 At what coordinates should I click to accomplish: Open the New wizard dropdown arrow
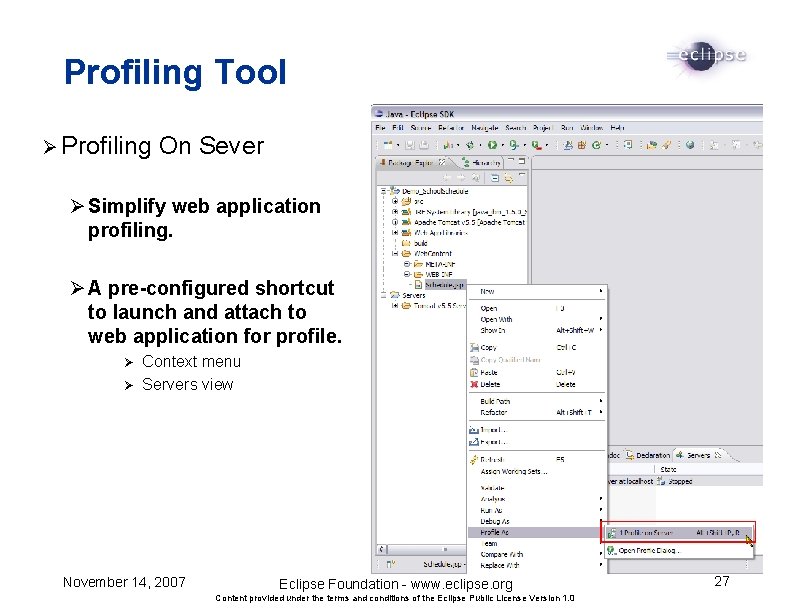[398, 145]
